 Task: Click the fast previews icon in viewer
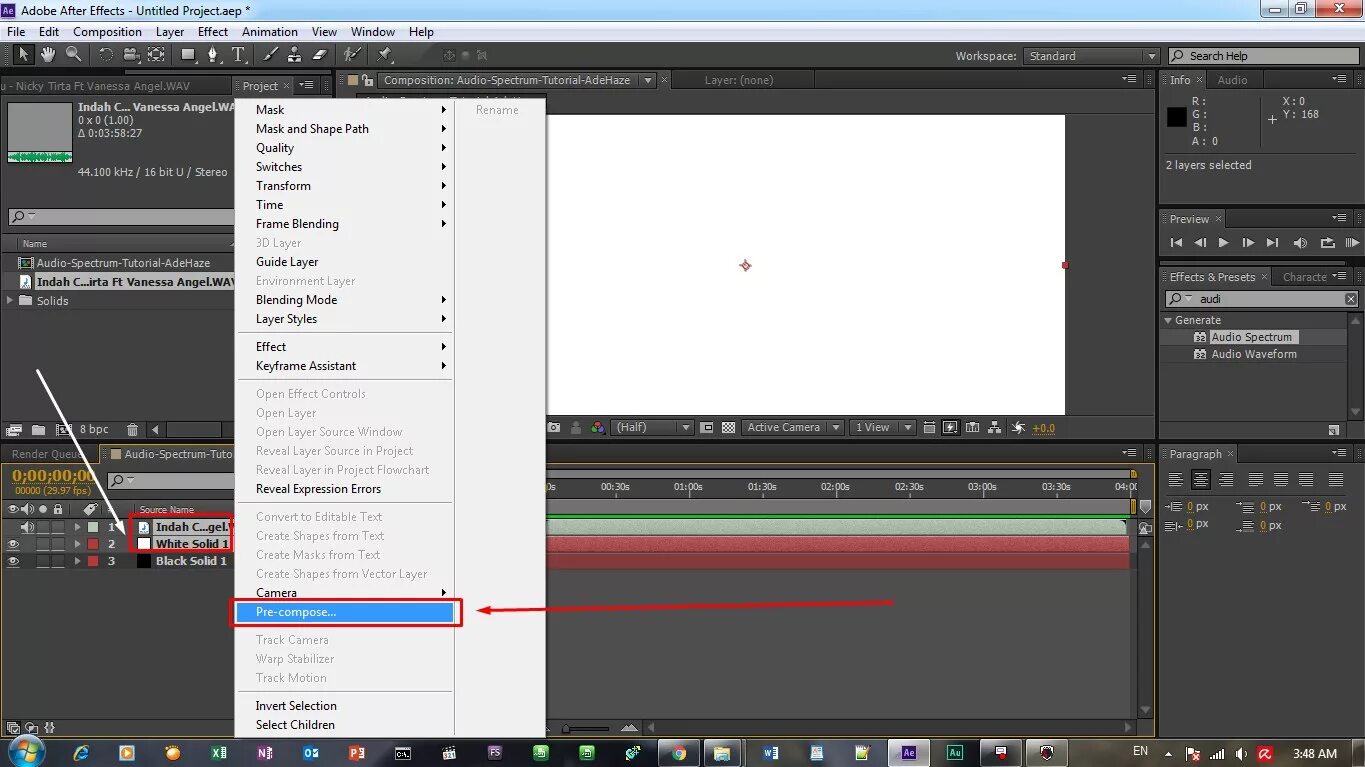point(951,427)
